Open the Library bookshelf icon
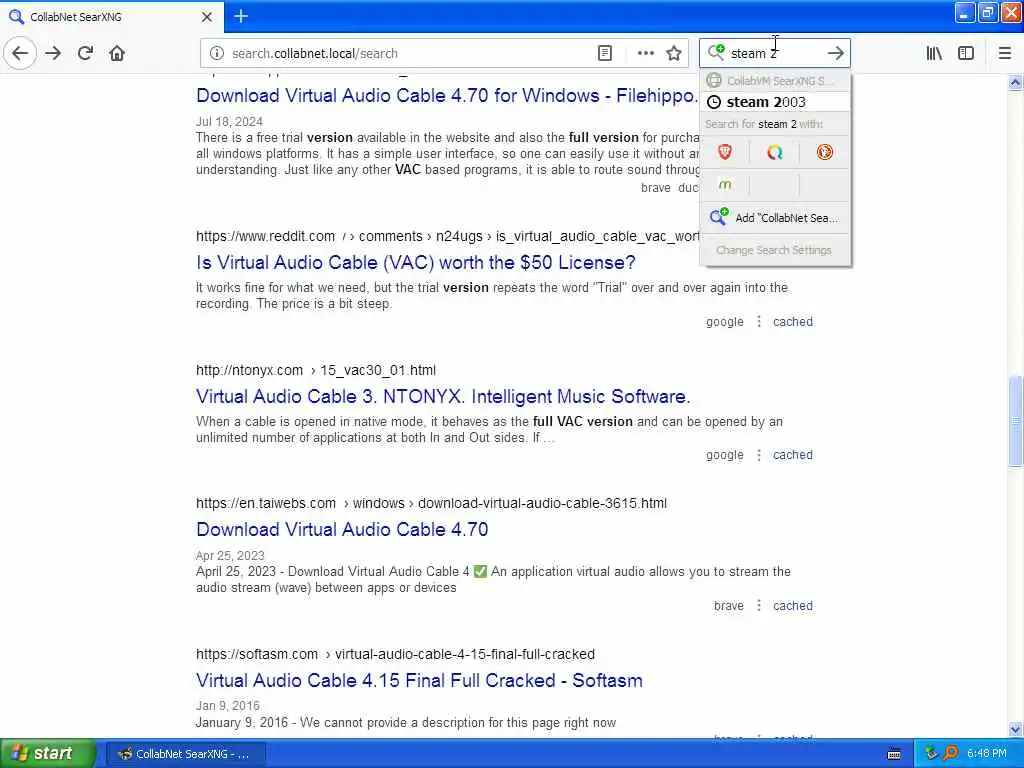1024x768 pixels. point(934,54)
